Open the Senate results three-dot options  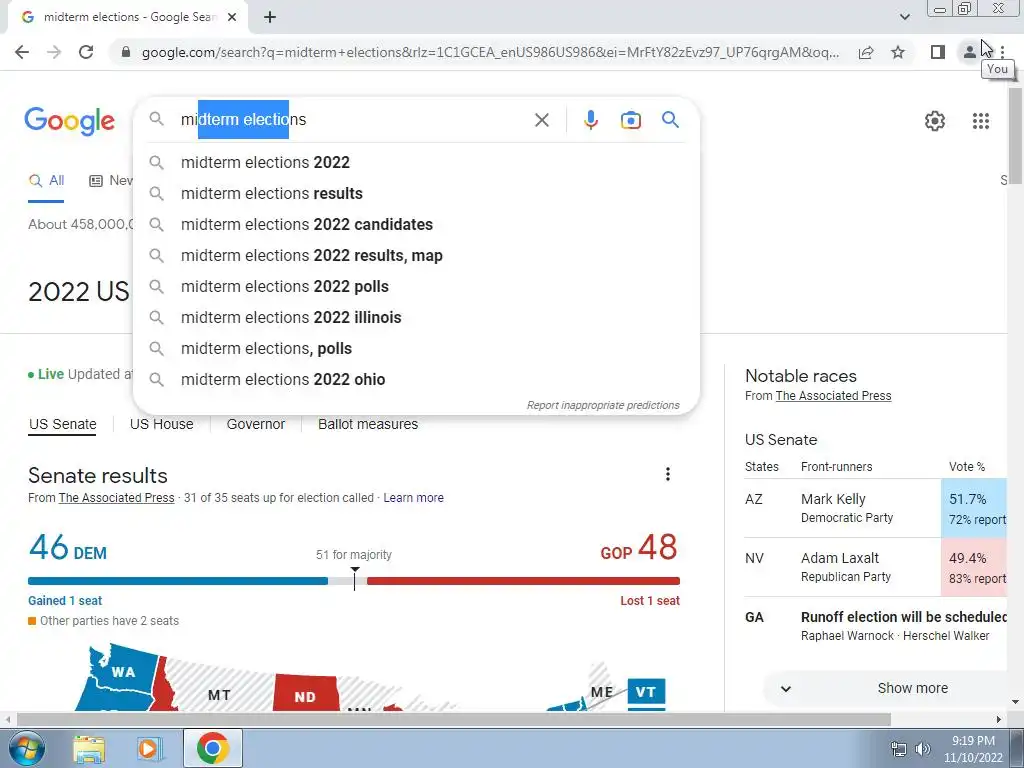pyautogui.click(x=667, y=474)
